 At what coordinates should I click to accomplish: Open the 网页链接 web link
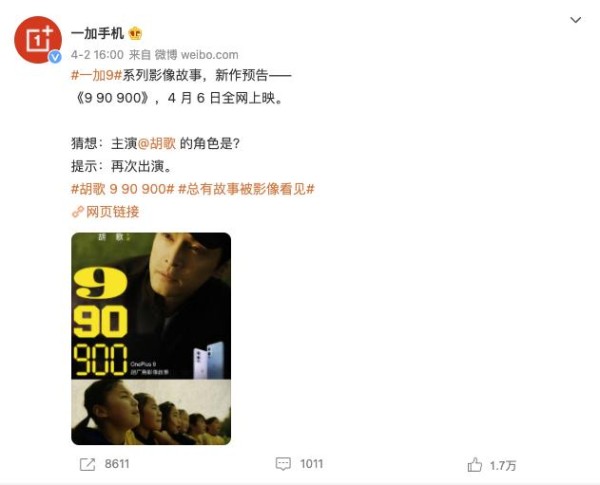pyautogui.click(x=112, y=211)
